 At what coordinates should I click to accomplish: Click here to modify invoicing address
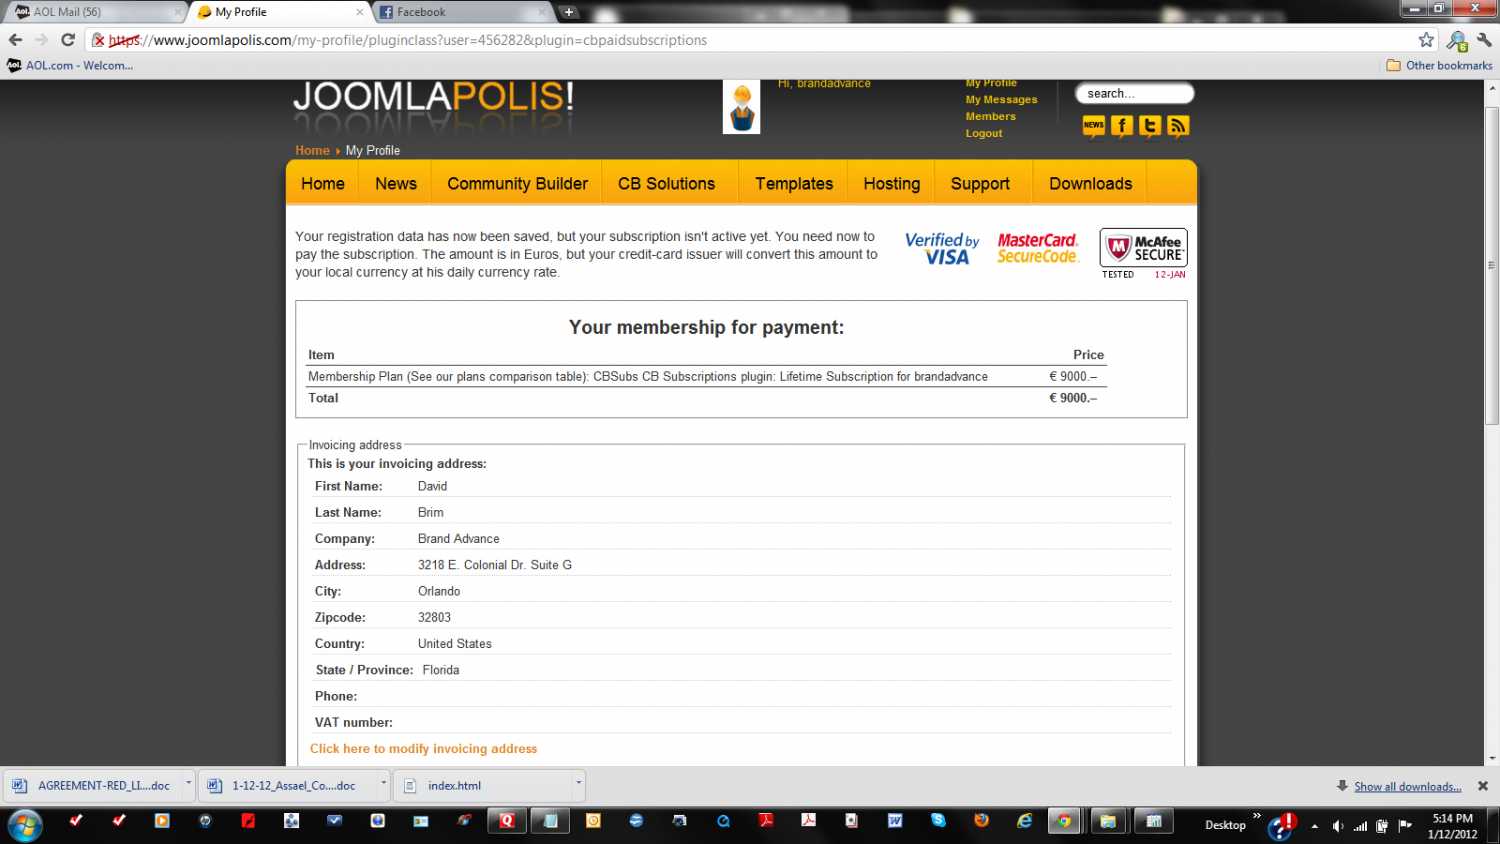[x=423, y=749]
